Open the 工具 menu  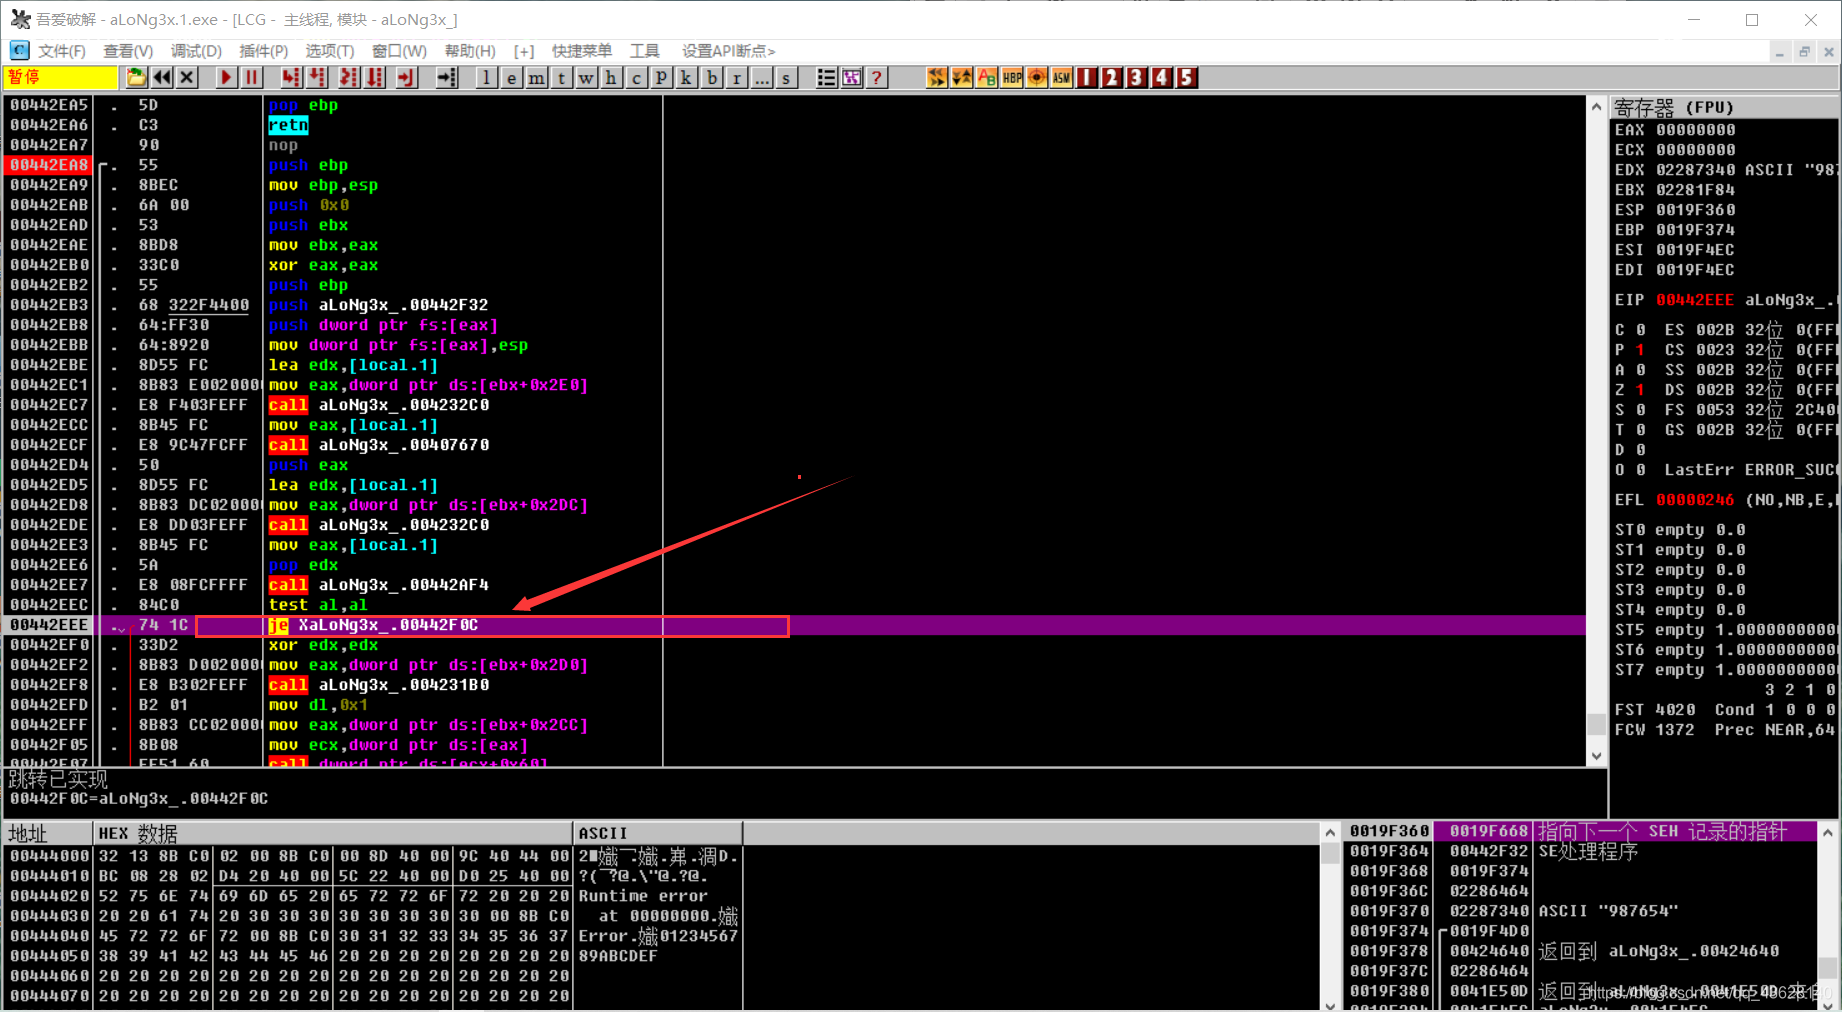pyautogui.click(x=644, y=51)
